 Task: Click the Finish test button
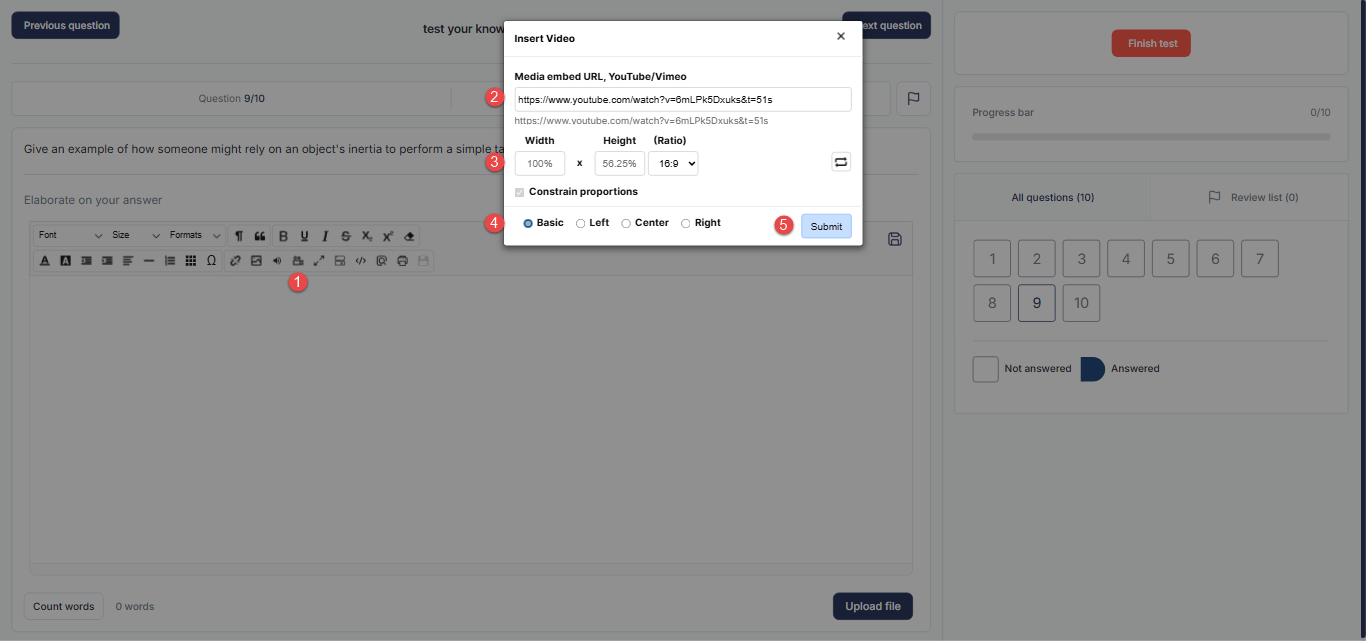[1151, 44]
